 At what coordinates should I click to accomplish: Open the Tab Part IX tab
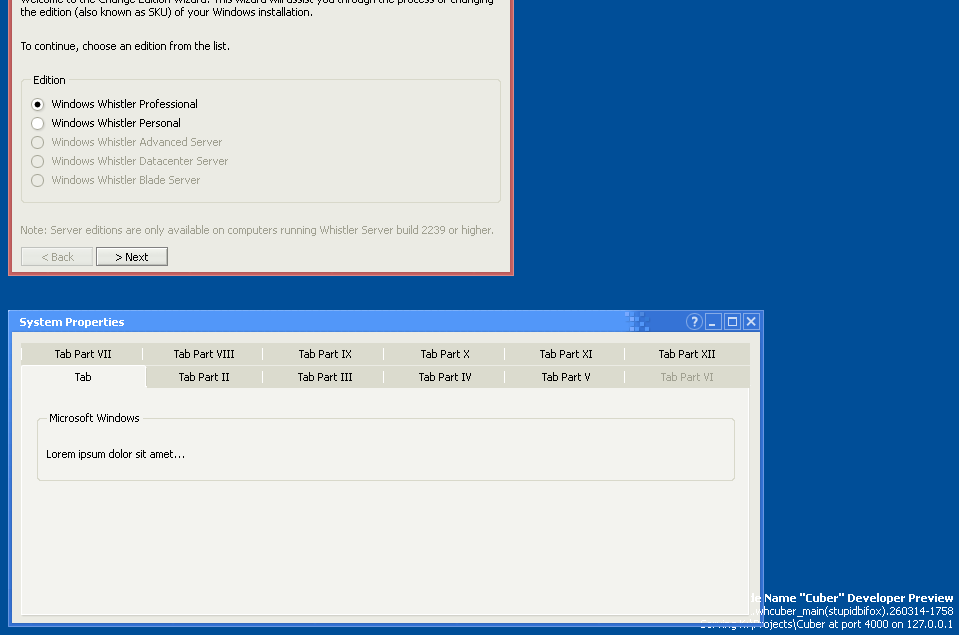[x=325, y=354]
